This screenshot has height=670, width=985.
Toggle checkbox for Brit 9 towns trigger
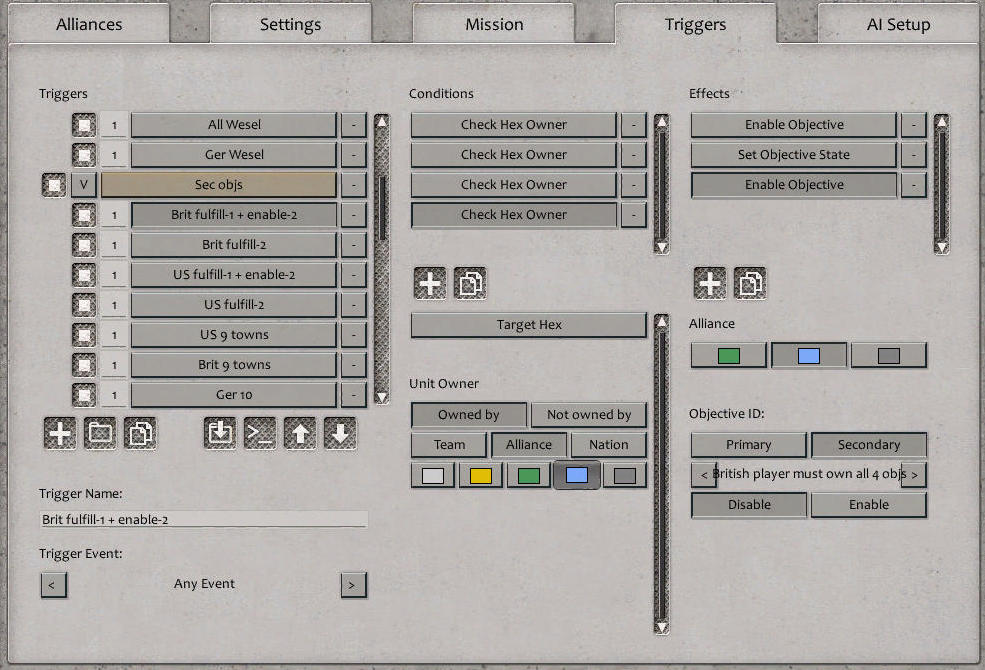click(x=84, y=365)
